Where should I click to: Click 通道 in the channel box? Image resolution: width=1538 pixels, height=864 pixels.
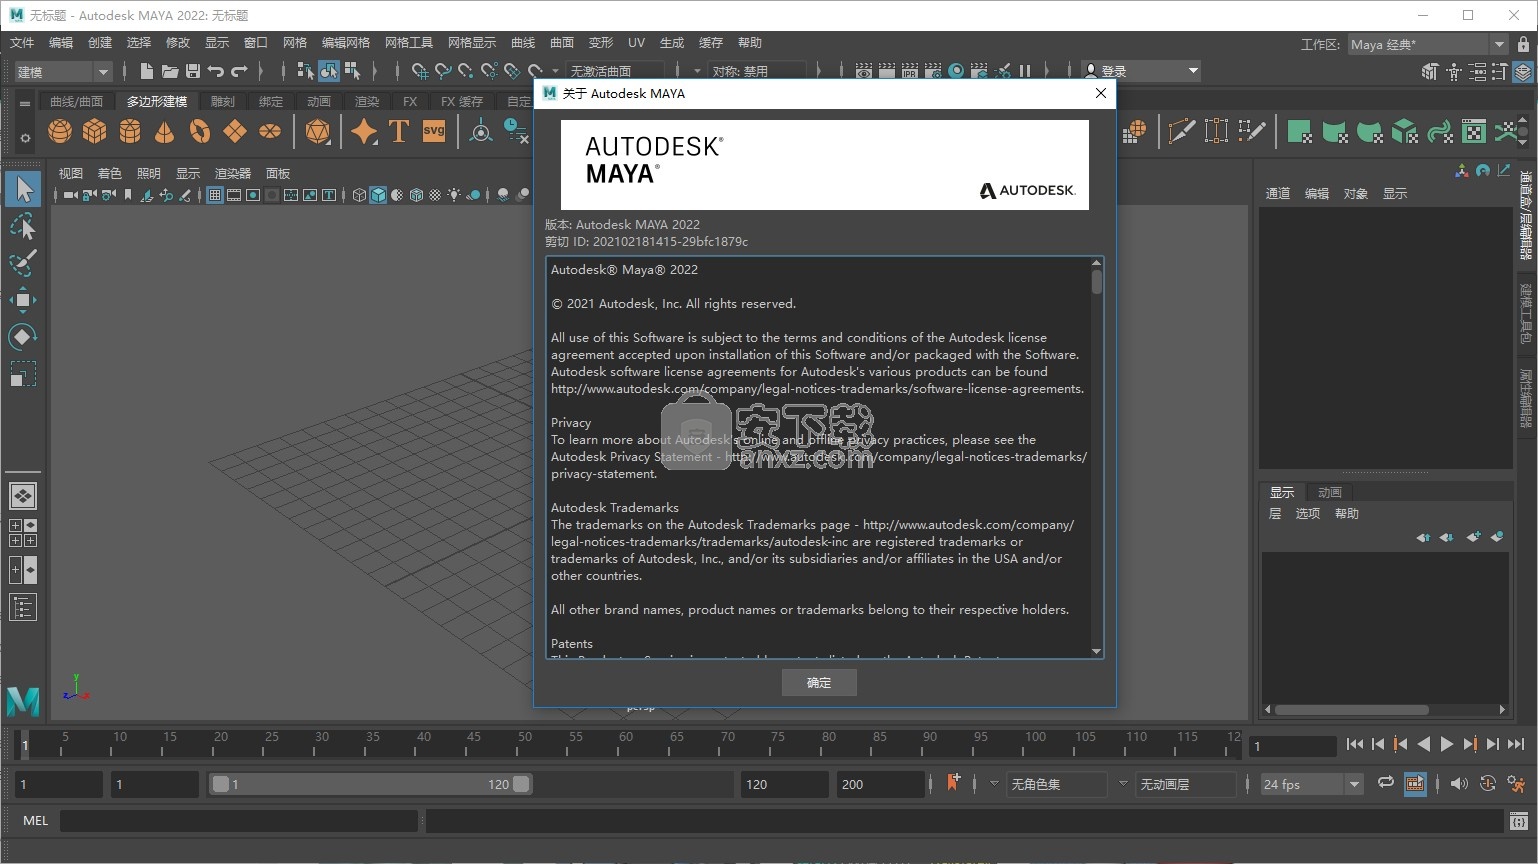tap(1278, 193)
